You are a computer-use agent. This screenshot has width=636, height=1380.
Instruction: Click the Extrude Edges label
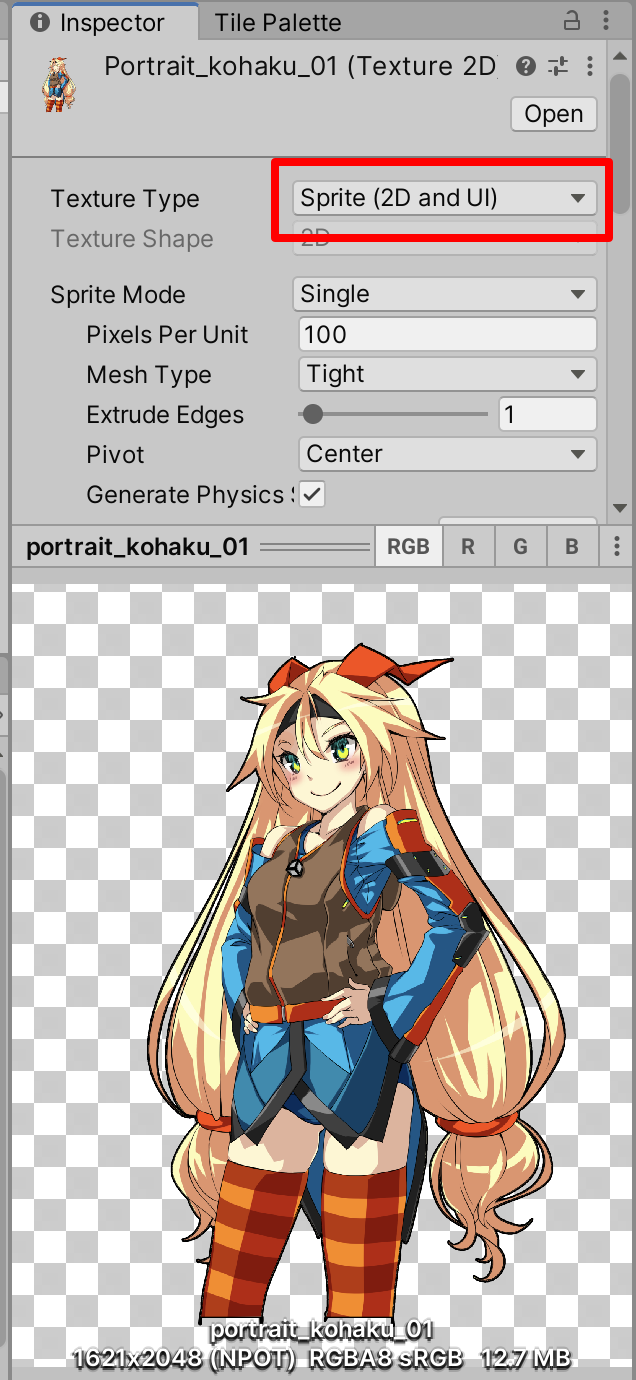click(165, 415)
